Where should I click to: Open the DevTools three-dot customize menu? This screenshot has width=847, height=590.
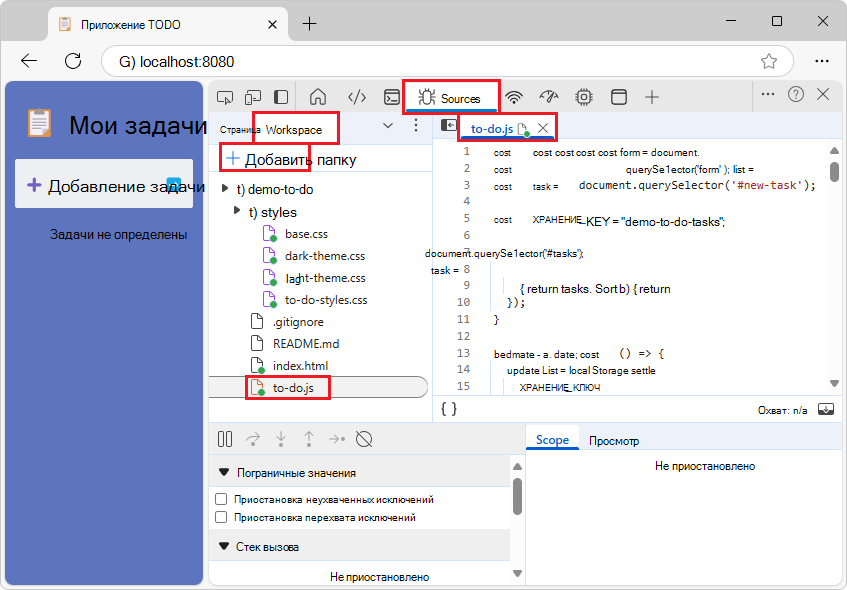coord(768,95)
